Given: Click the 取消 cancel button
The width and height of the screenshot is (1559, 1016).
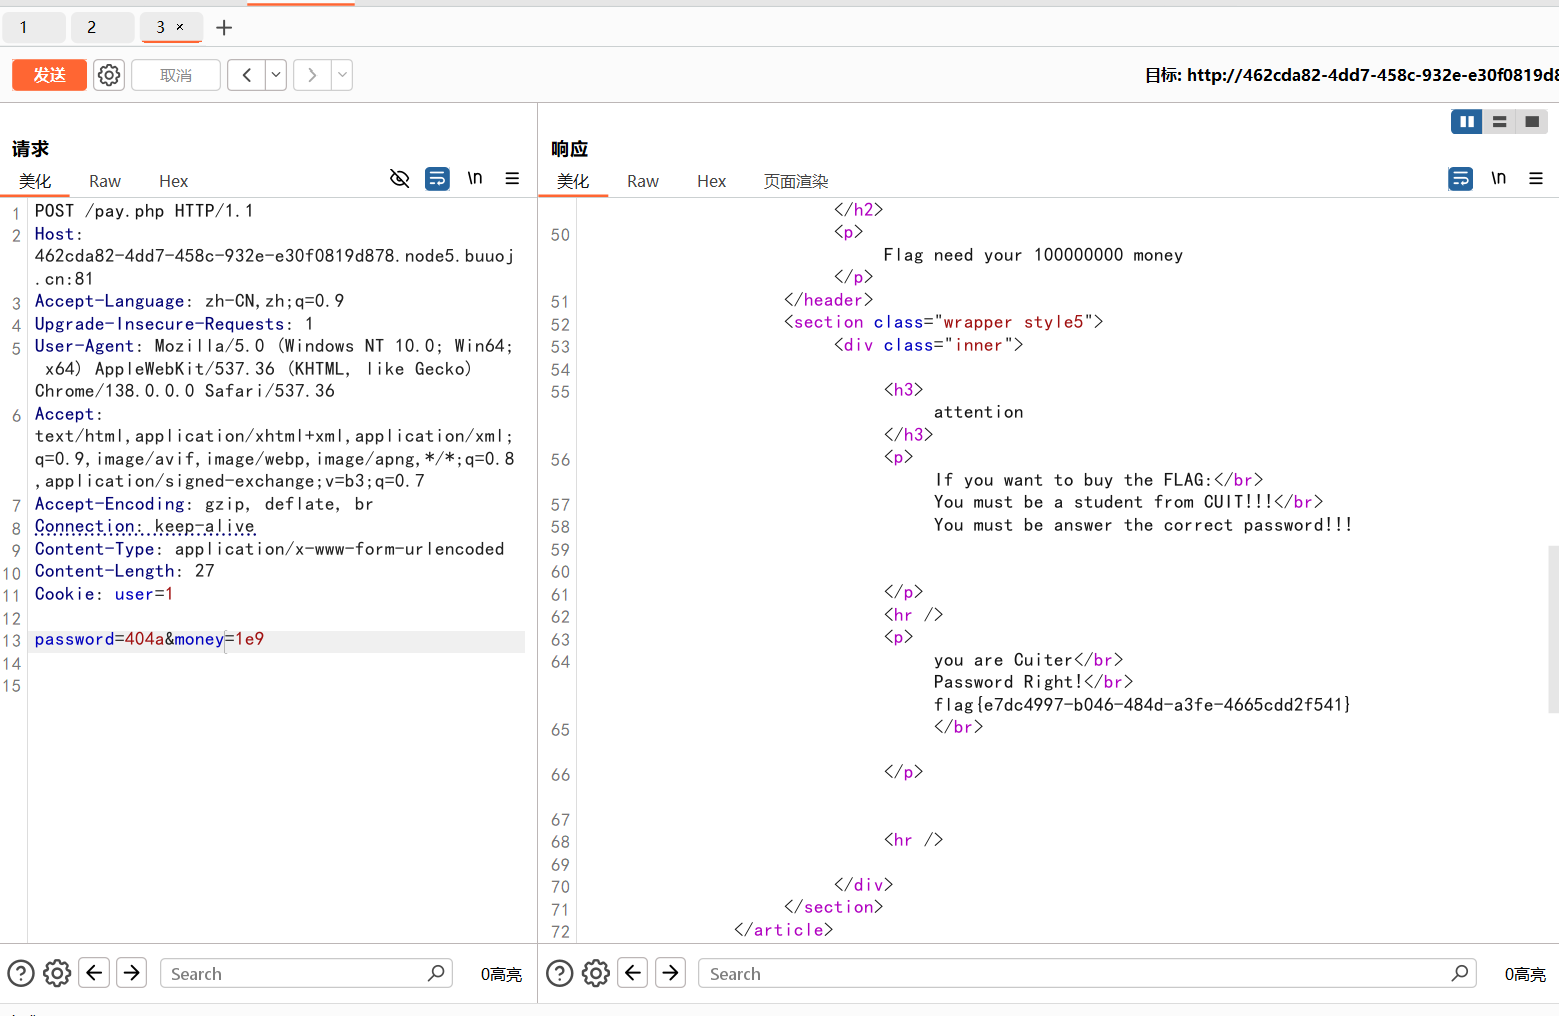Looking at the screenshot, I should point(176,75).
